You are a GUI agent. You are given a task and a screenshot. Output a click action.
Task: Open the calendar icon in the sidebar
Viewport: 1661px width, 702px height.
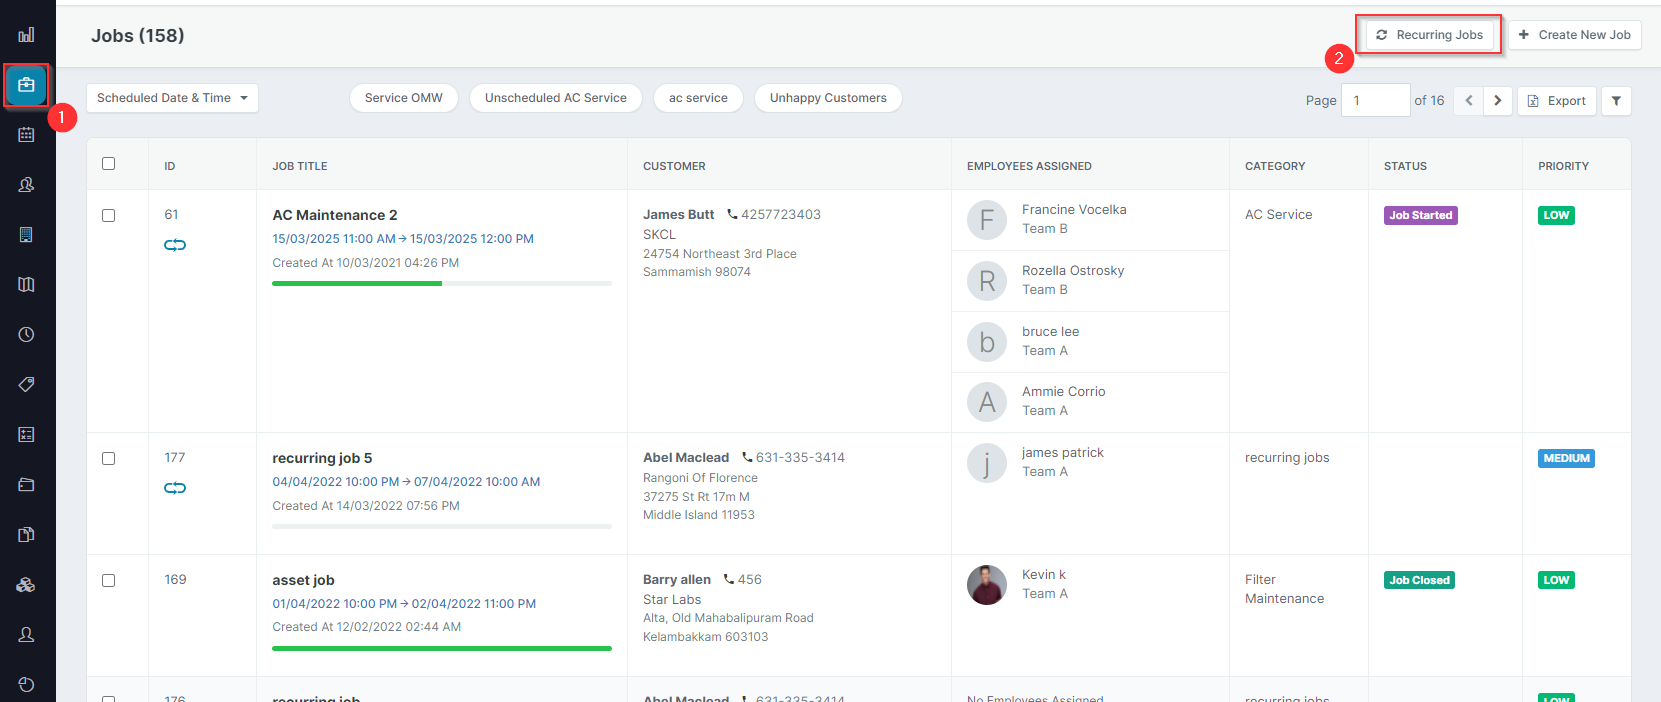click(27, 135)
